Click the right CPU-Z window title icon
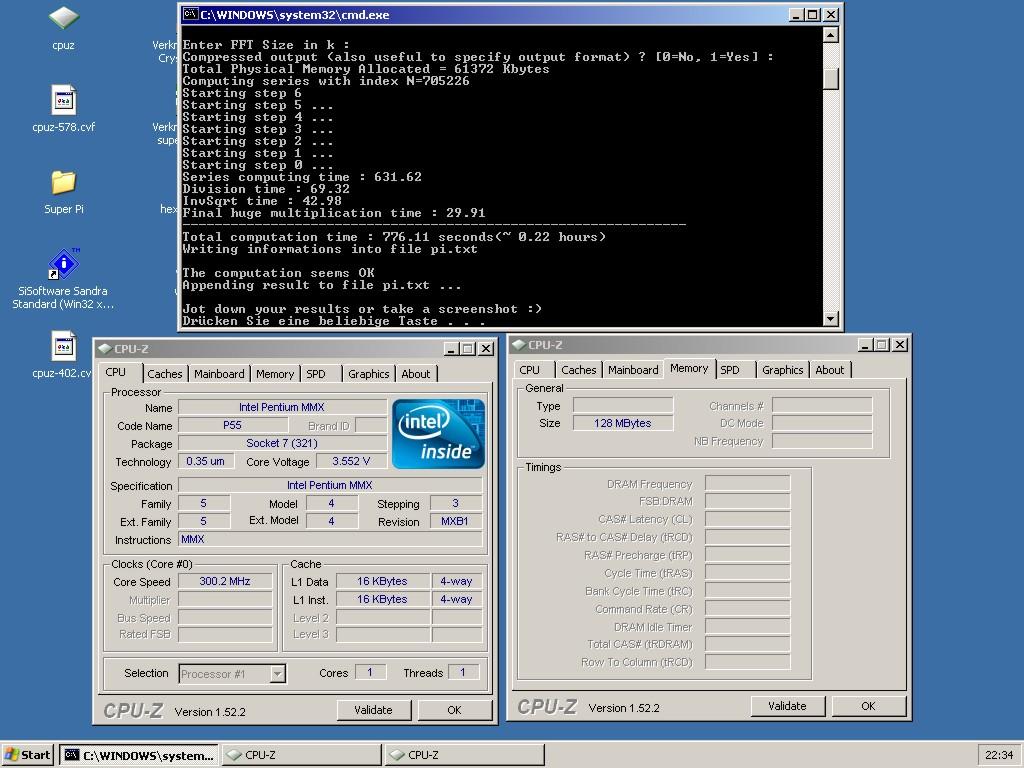Image resolution: width=1024 pixels, height=768 pixels. pos(519,345)
